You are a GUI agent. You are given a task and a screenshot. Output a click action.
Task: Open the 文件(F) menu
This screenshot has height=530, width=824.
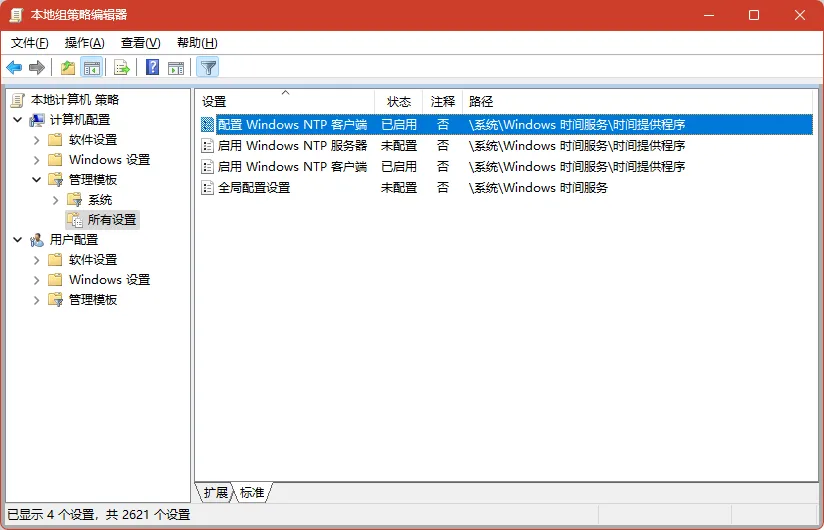point(30,43)
